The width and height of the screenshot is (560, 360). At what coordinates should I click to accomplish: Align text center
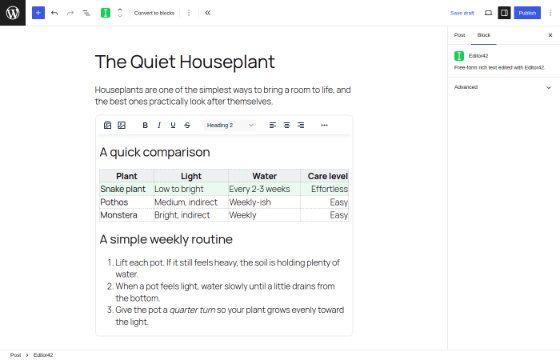287,125
